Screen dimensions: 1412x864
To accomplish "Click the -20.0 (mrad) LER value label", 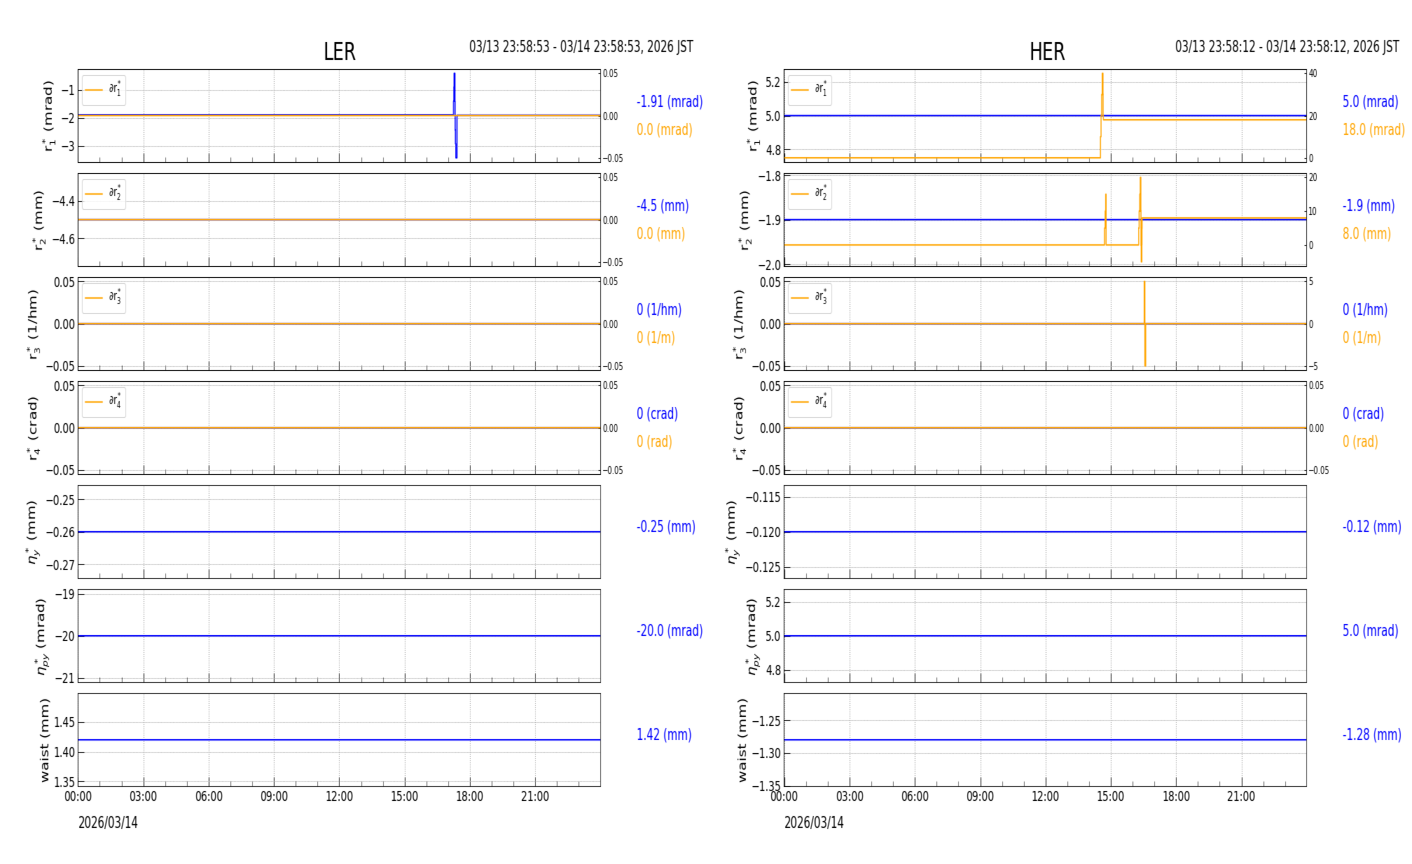I will click(669, 631).
